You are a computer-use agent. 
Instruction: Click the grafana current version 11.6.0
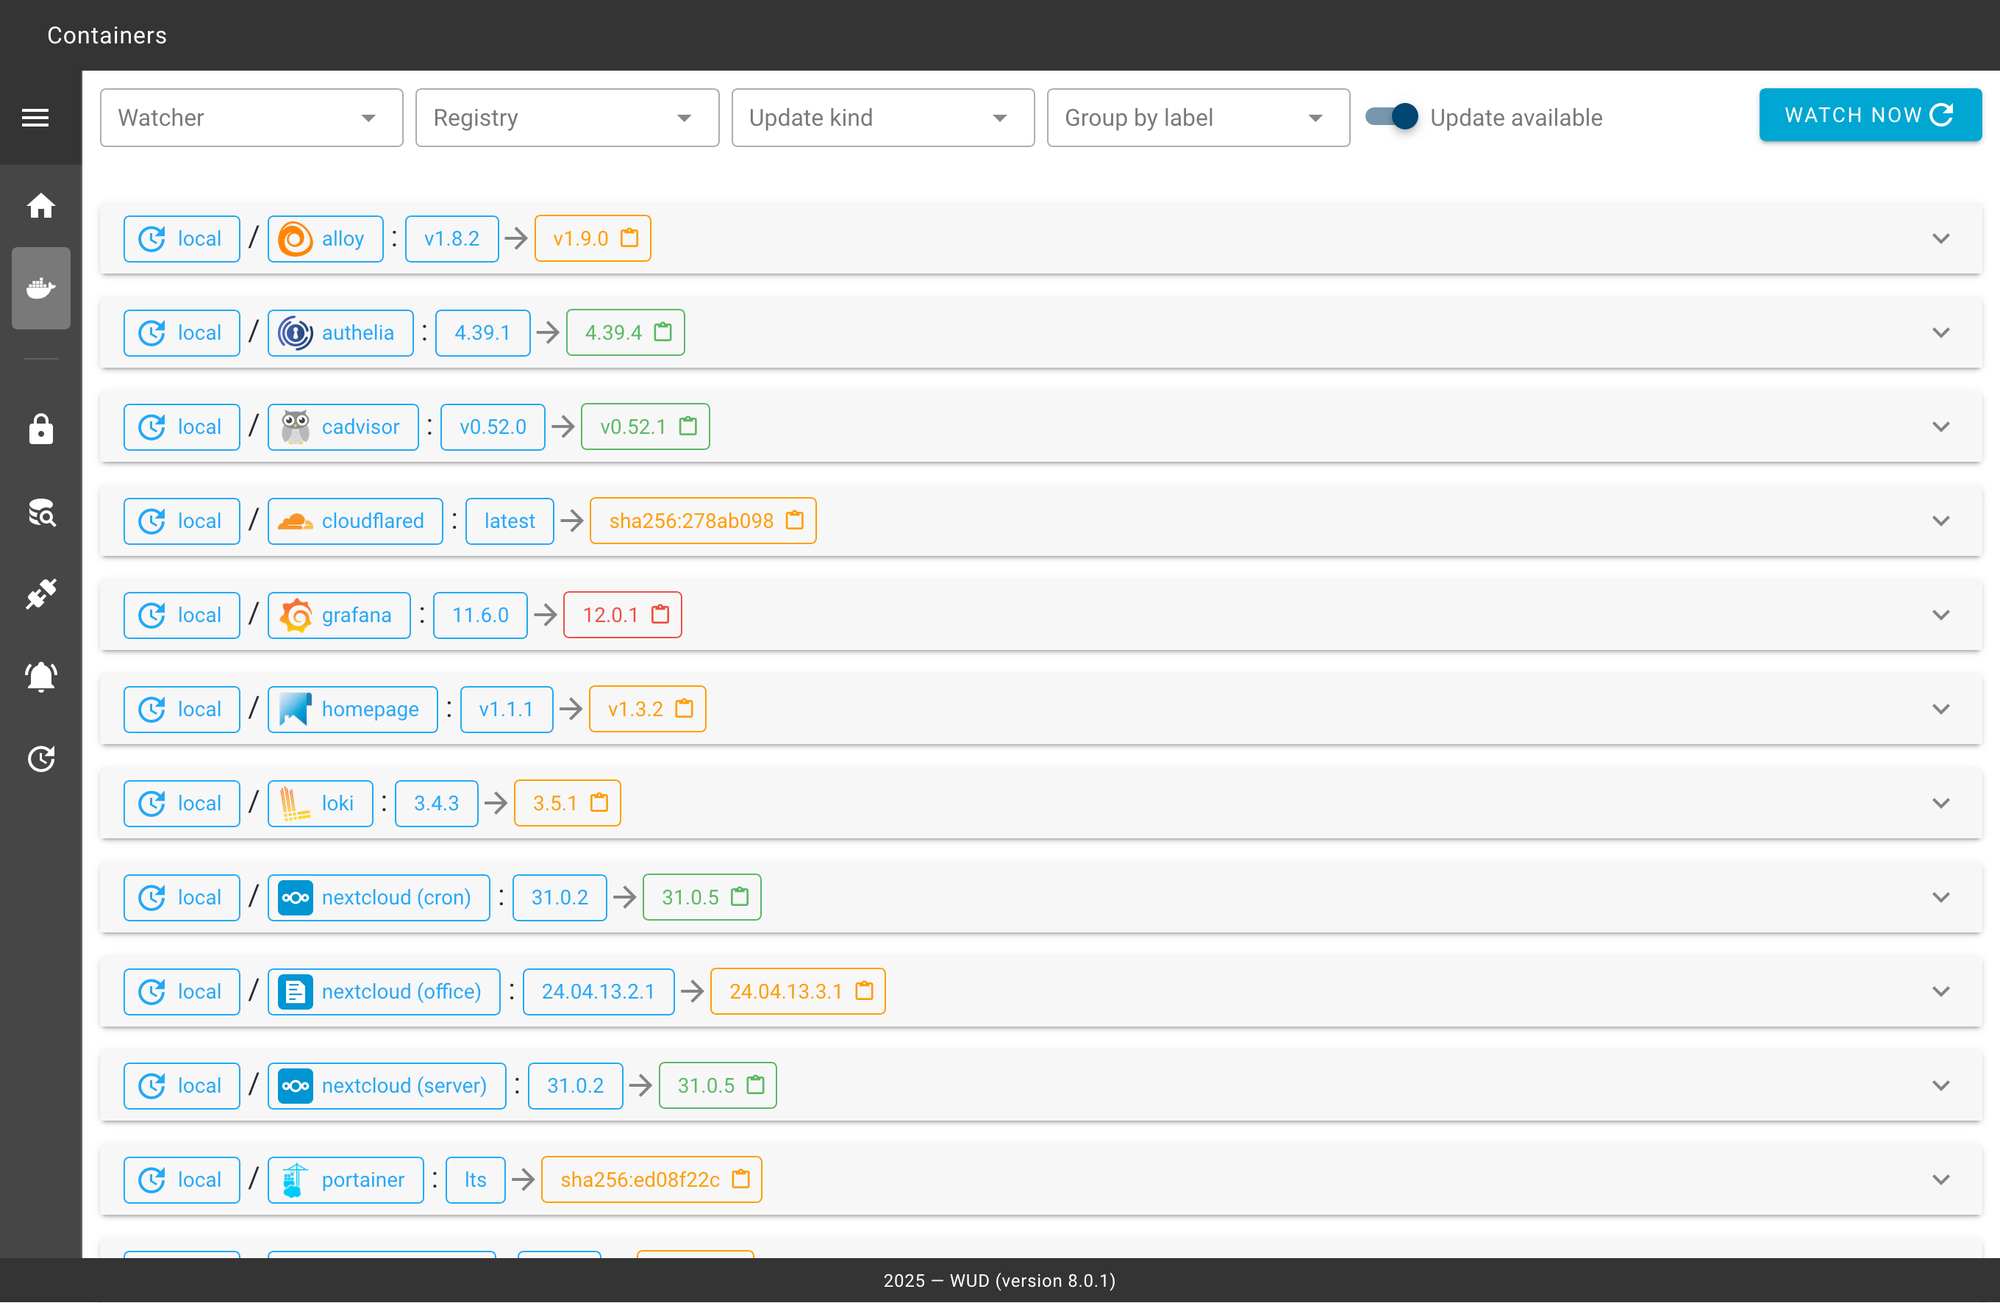pyautogui.click(x=480, y=615)
